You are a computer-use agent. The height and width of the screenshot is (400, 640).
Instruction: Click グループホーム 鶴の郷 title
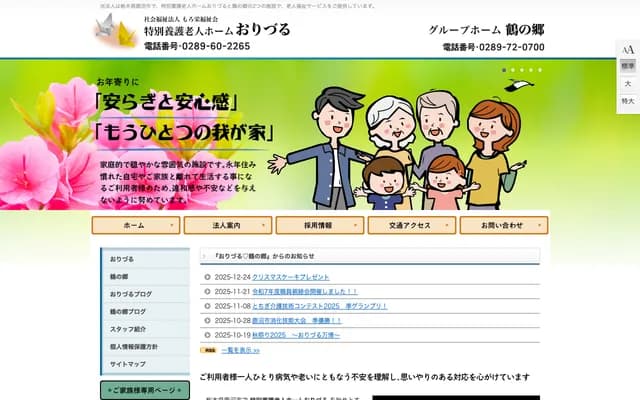point(487,30)
